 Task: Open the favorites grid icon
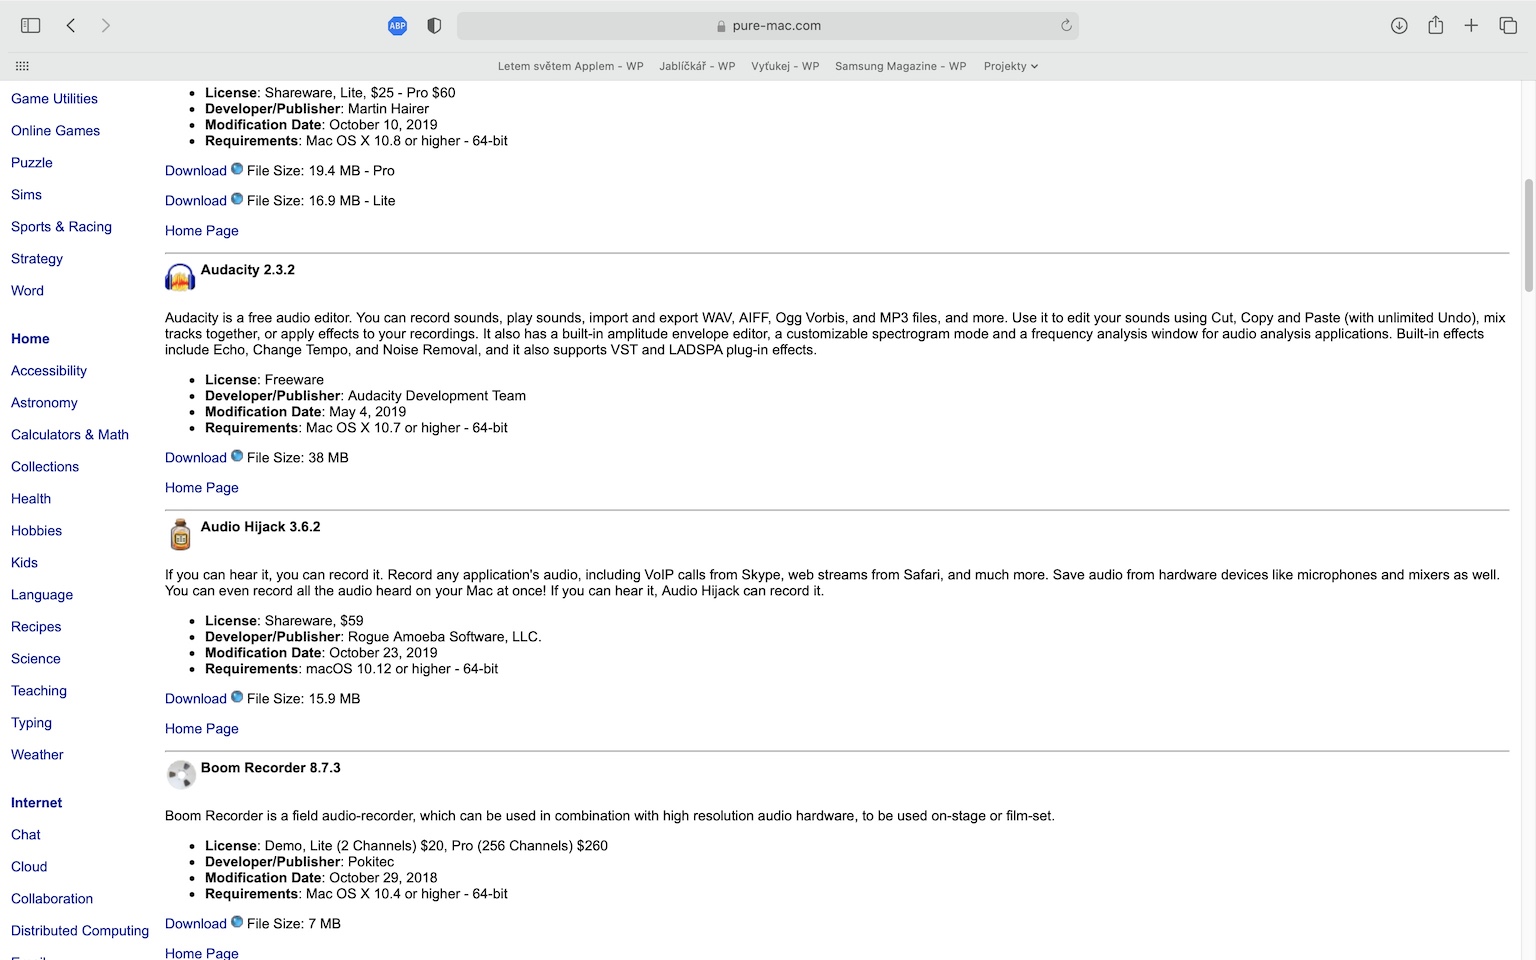point(22,66)
